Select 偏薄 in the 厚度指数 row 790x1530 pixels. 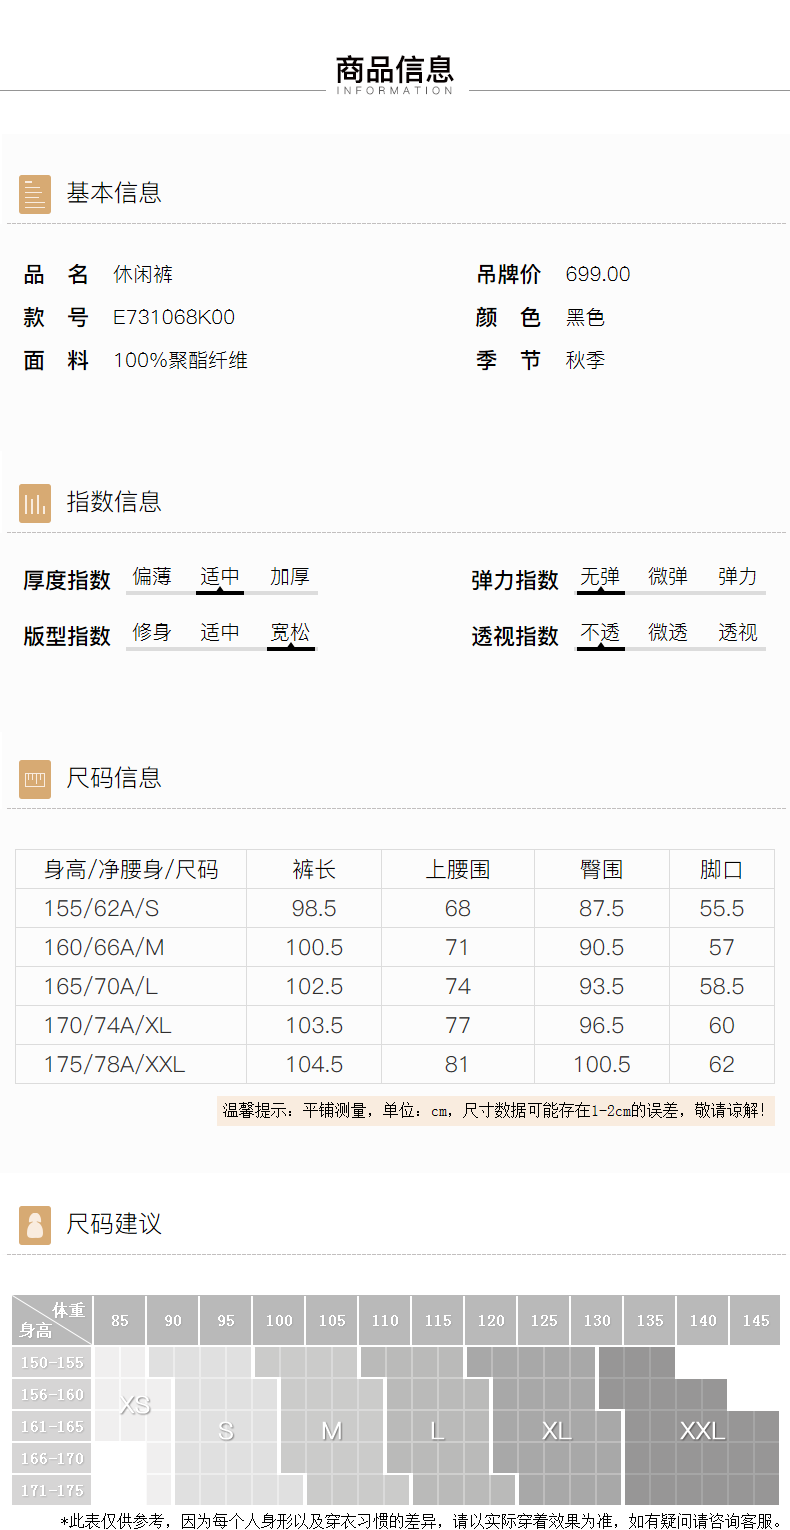point(152,577)
